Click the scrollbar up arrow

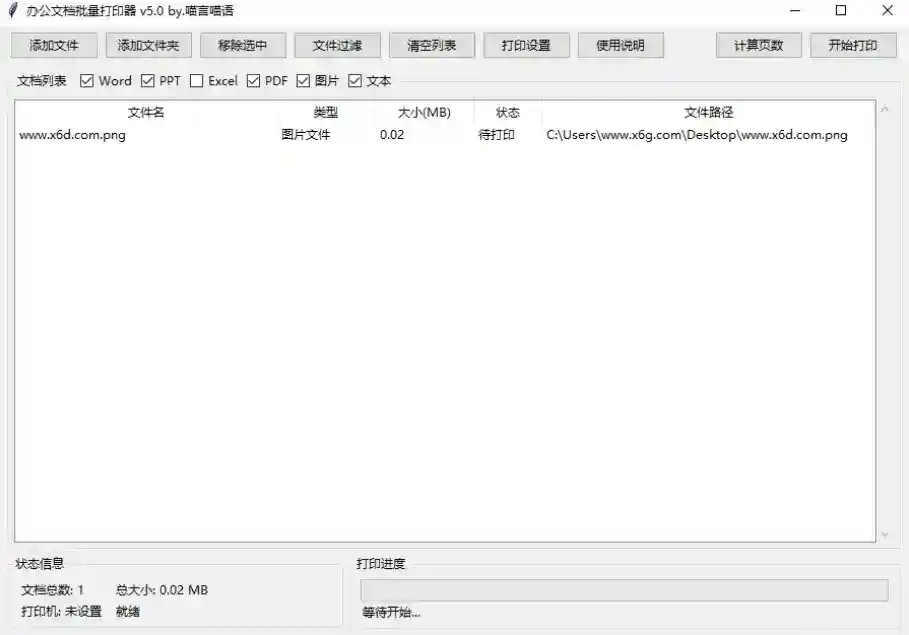click(x=884, y=110)
